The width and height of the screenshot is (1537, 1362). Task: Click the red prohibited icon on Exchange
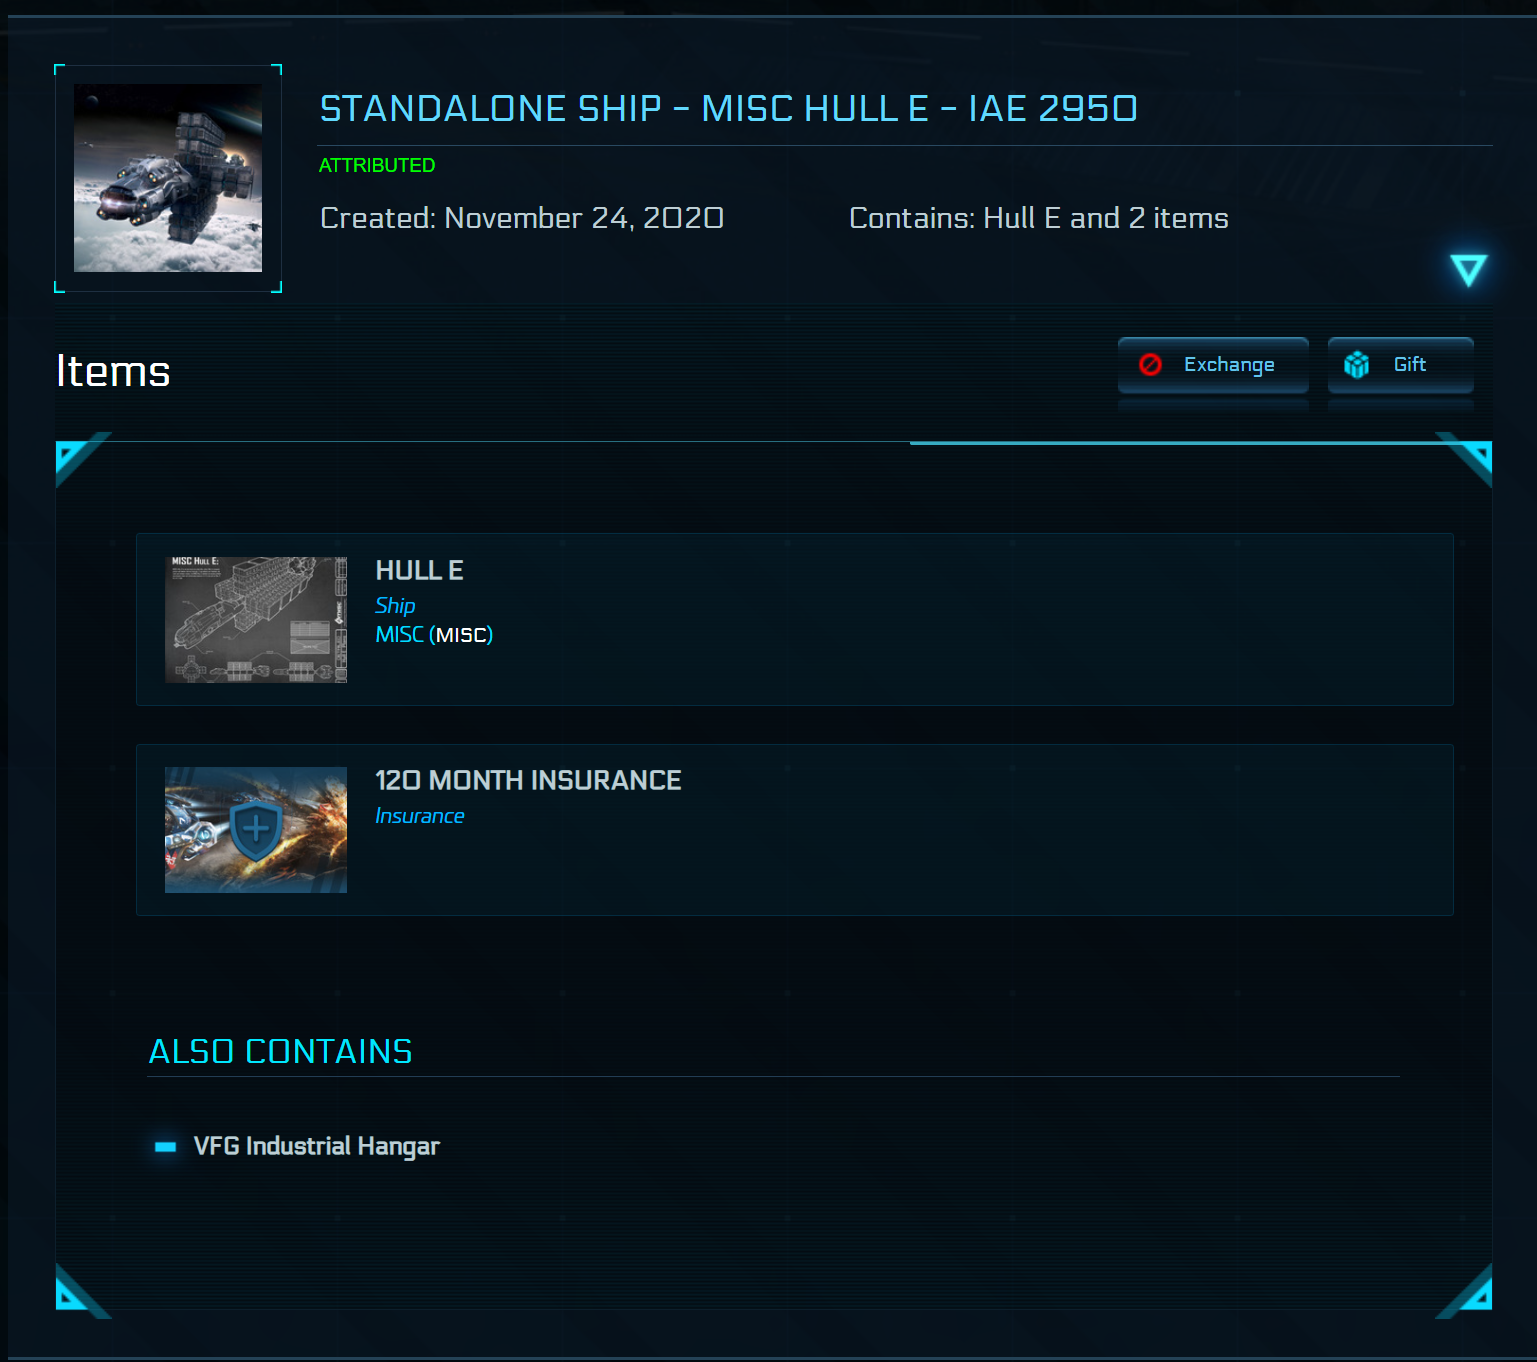pyautogui.click(x=1150, y=365)
